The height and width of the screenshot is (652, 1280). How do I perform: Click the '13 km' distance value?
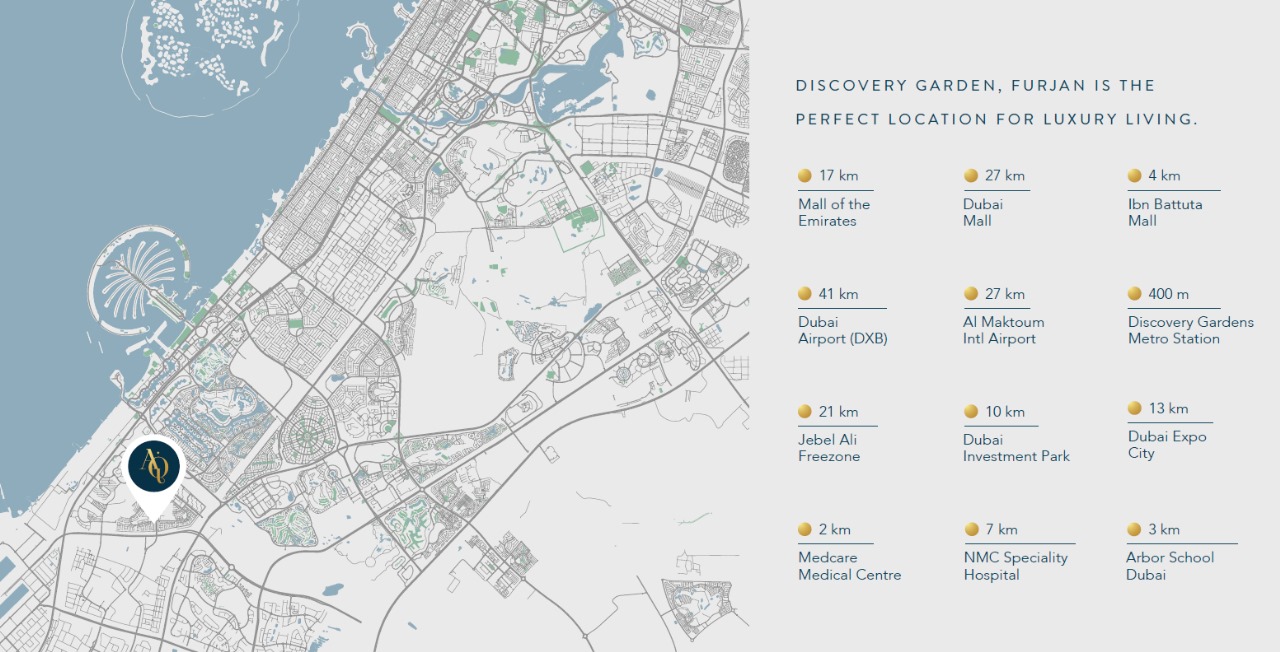click(x=1168, y=408)
